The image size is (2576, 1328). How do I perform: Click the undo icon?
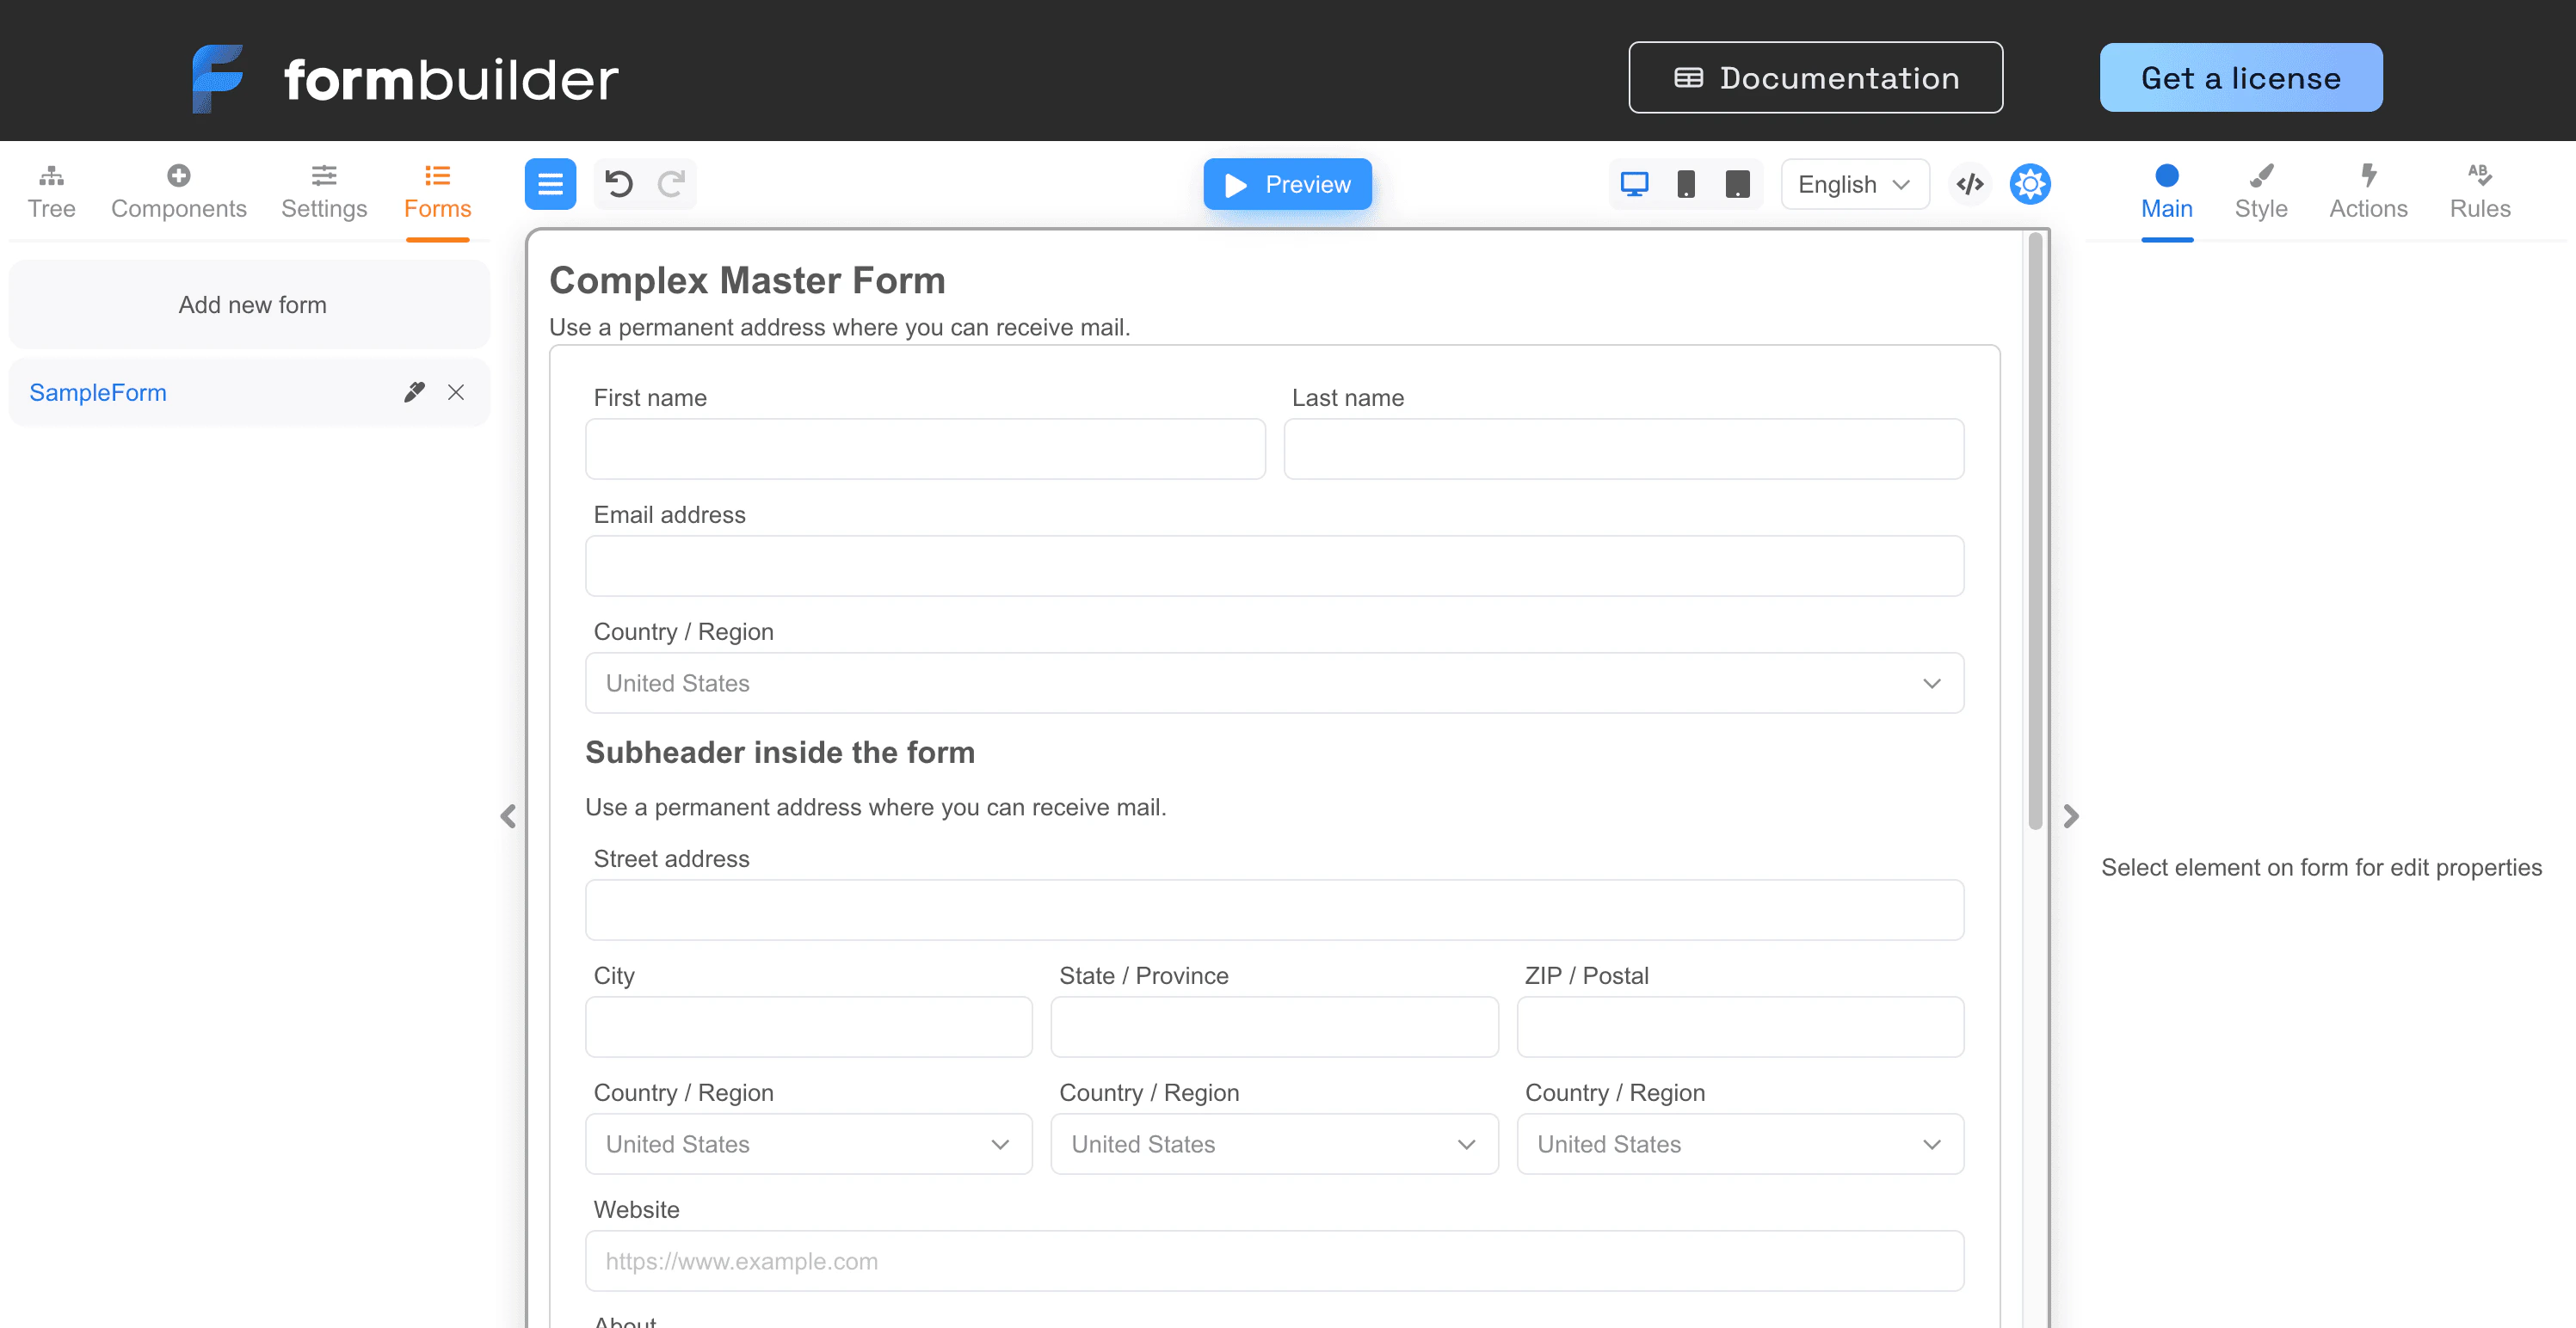pos(620,184)
